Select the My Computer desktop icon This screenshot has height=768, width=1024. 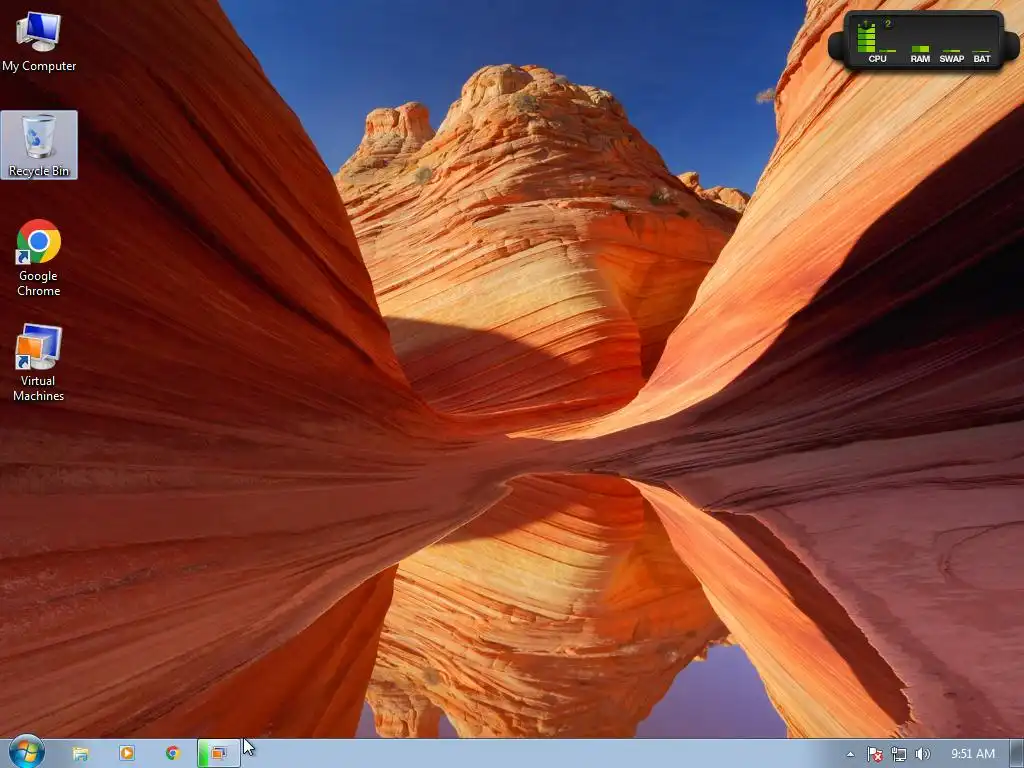39,41
